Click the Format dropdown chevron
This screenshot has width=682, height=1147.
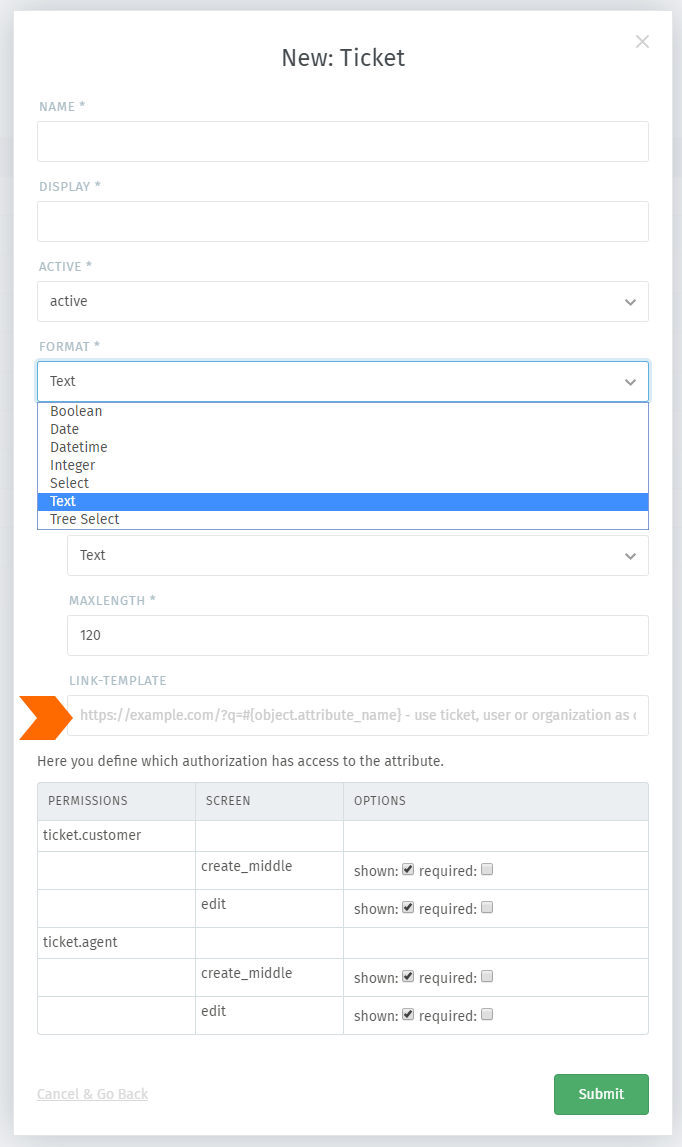coord(630,381)
